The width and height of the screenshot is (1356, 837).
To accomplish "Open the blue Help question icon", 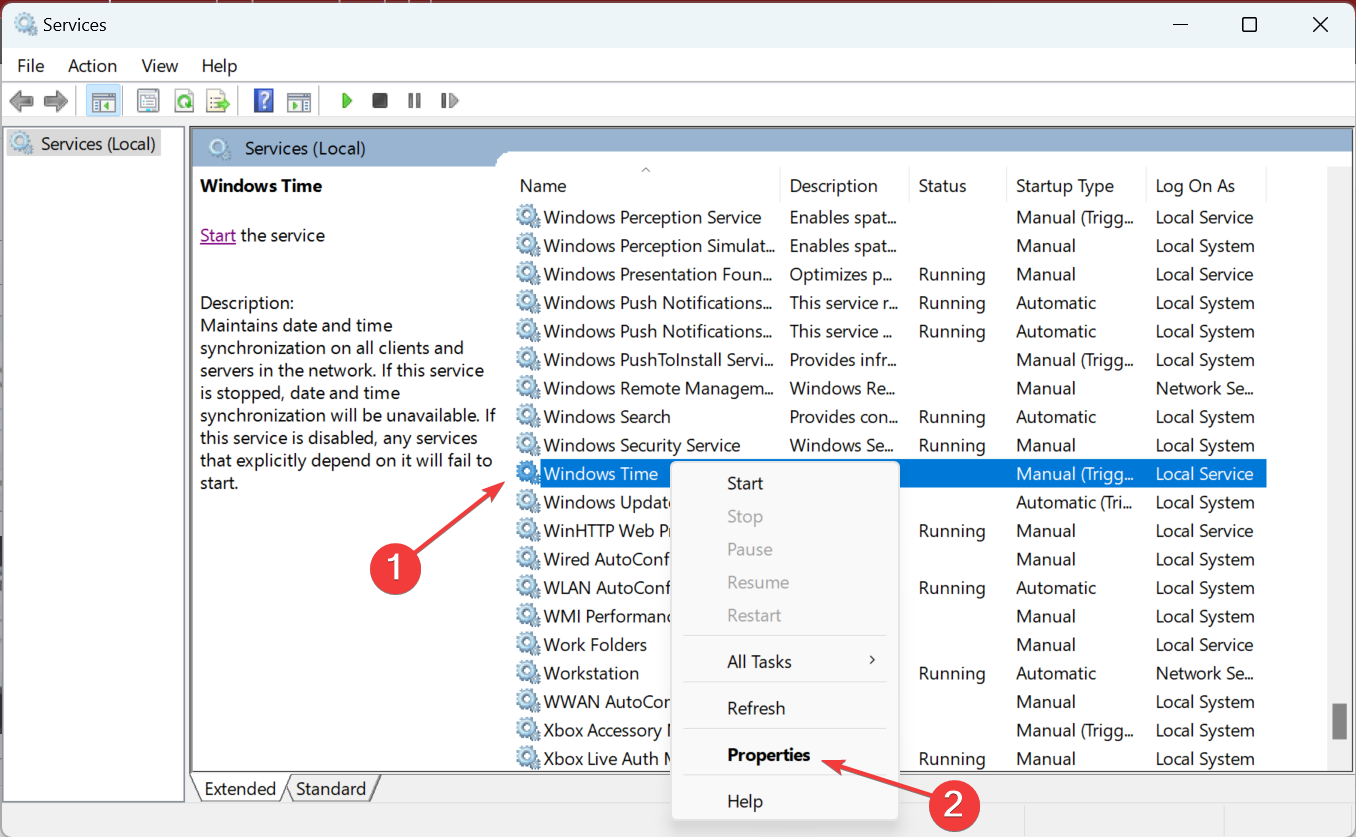I will (264, 101).
